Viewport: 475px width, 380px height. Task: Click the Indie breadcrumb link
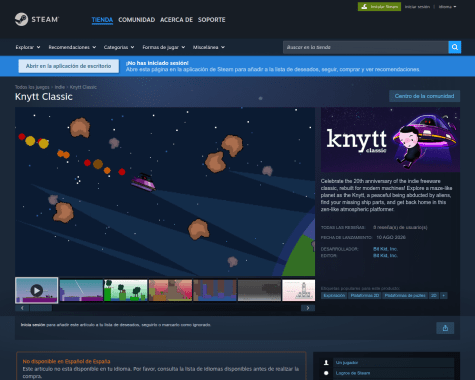[60, 87]
